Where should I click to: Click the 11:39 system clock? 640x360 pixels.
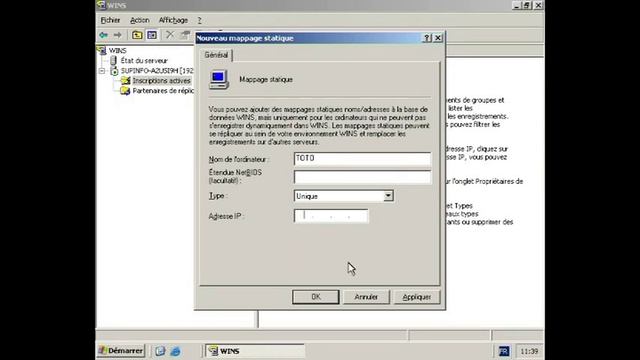(x=529, y=351)
